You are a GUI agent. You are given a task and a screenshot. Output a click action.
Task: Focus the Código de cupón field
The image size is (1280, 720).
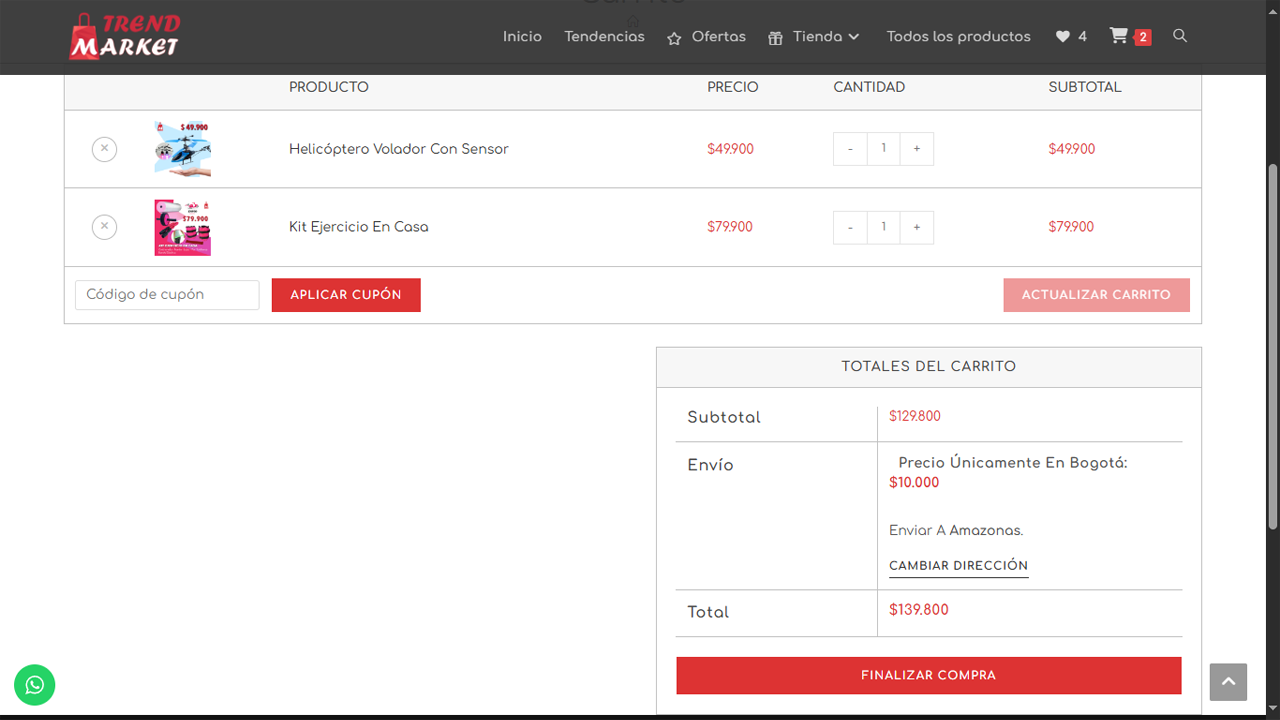[167, 295]
